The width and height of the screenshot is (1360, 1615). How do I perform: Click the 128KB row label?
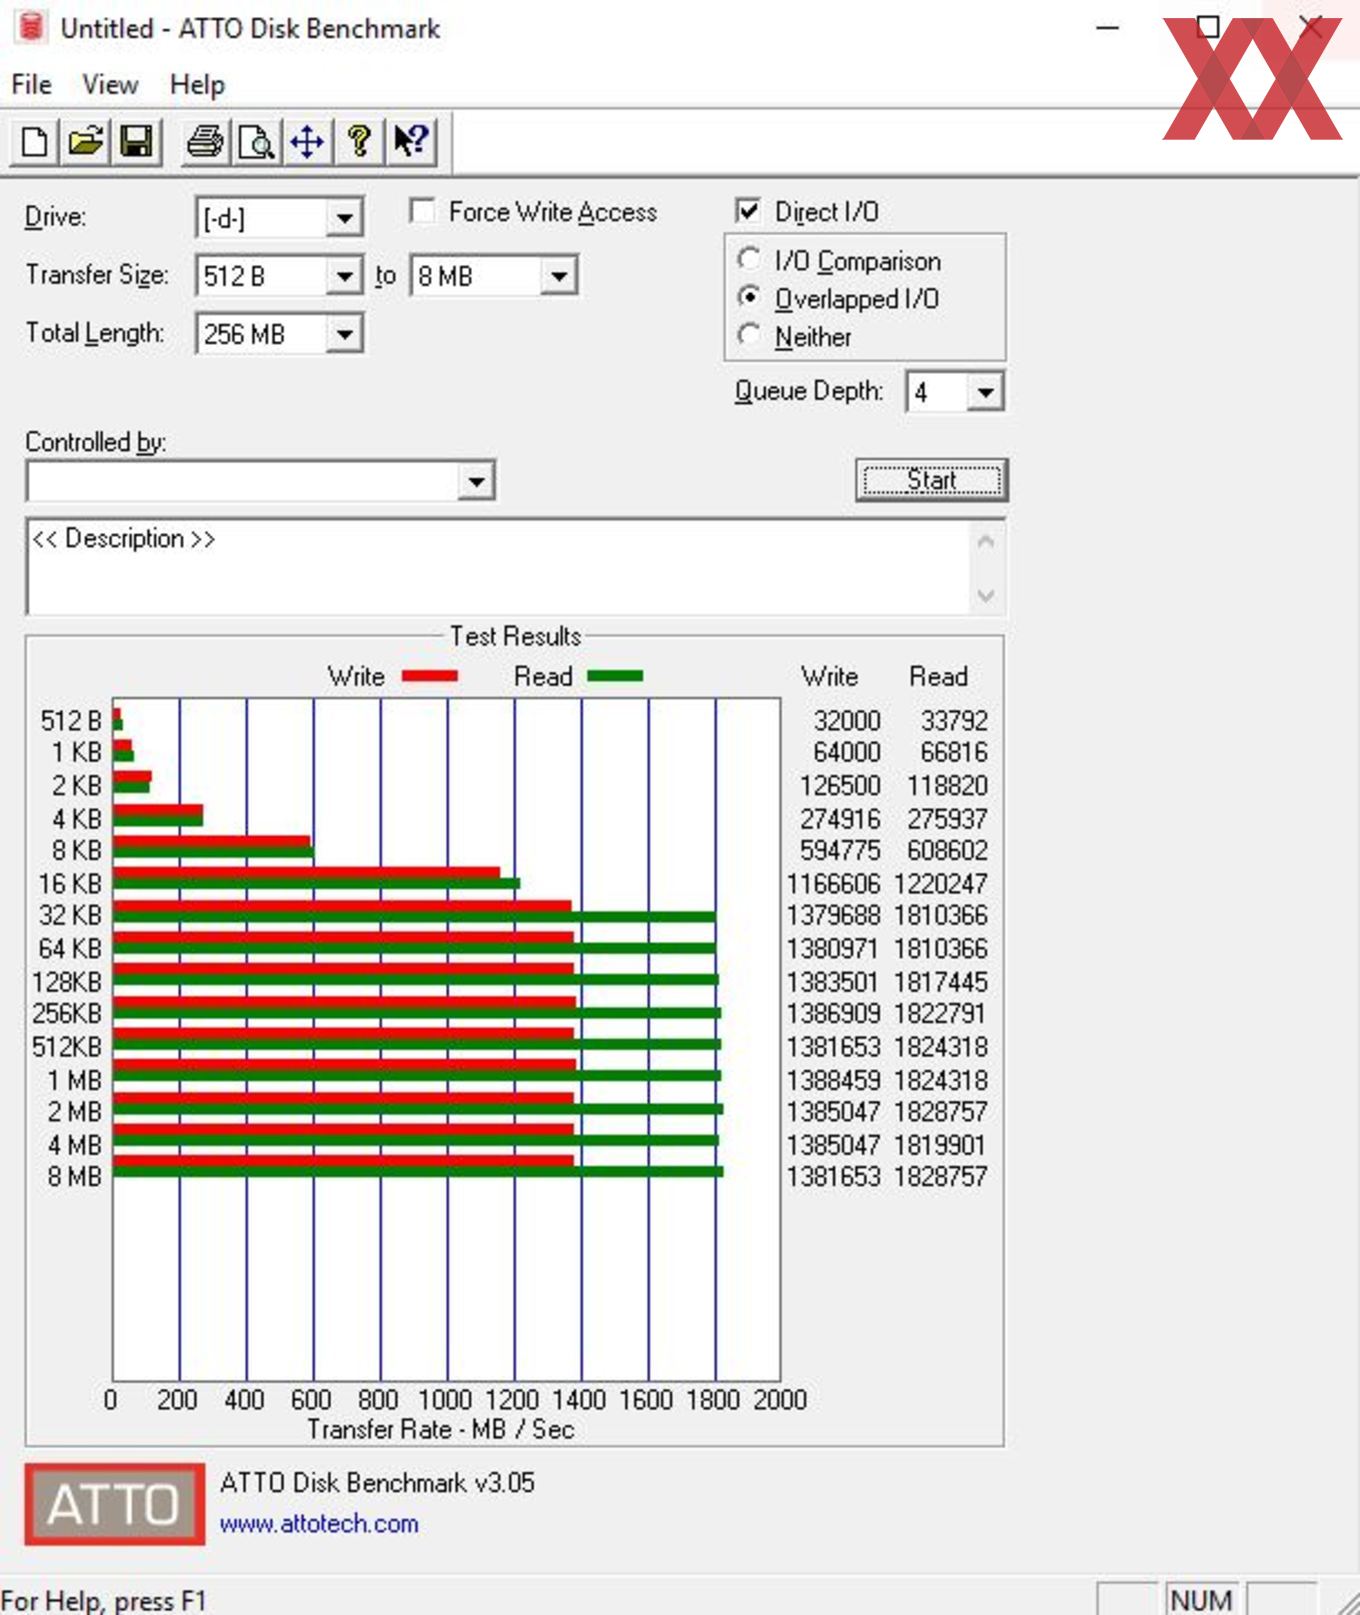pyautogui.click(x=67, y=982)
